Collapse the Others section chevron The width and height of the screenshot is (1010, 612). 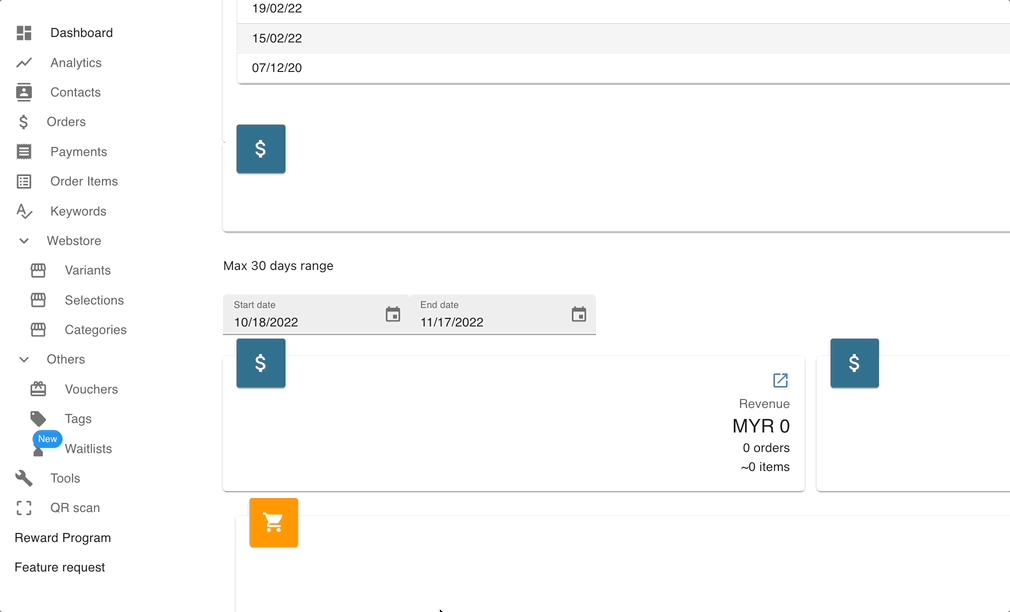point(24,360)
